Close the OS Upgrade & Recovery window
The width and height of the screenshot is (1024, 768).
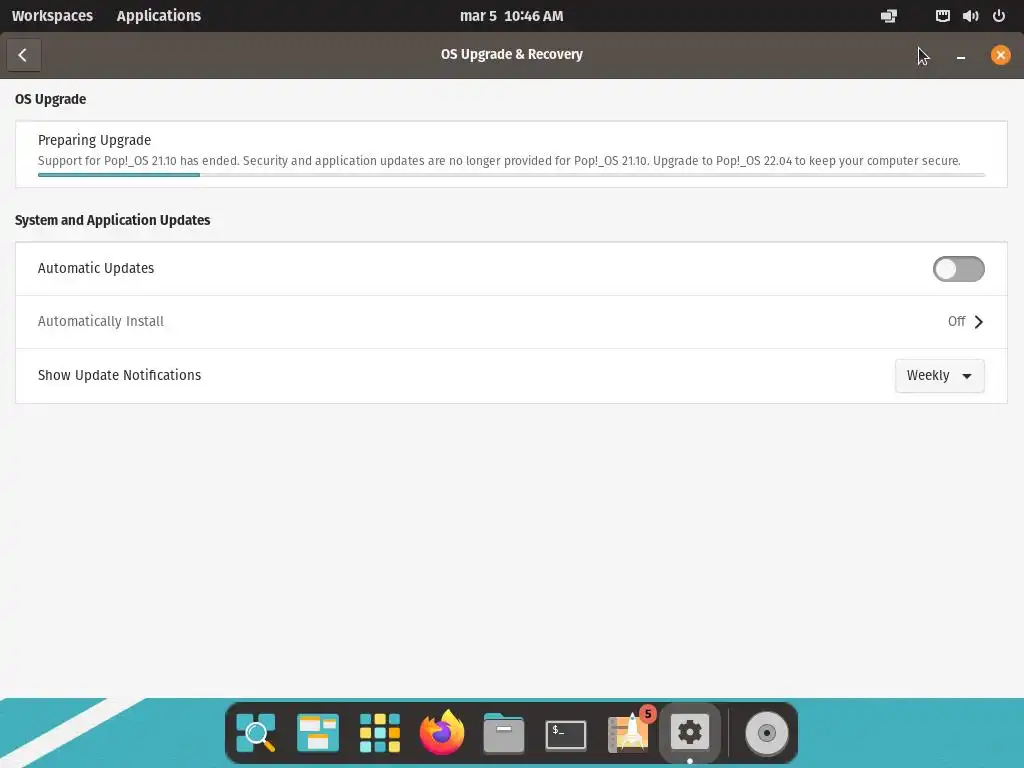coord(1000,55)
